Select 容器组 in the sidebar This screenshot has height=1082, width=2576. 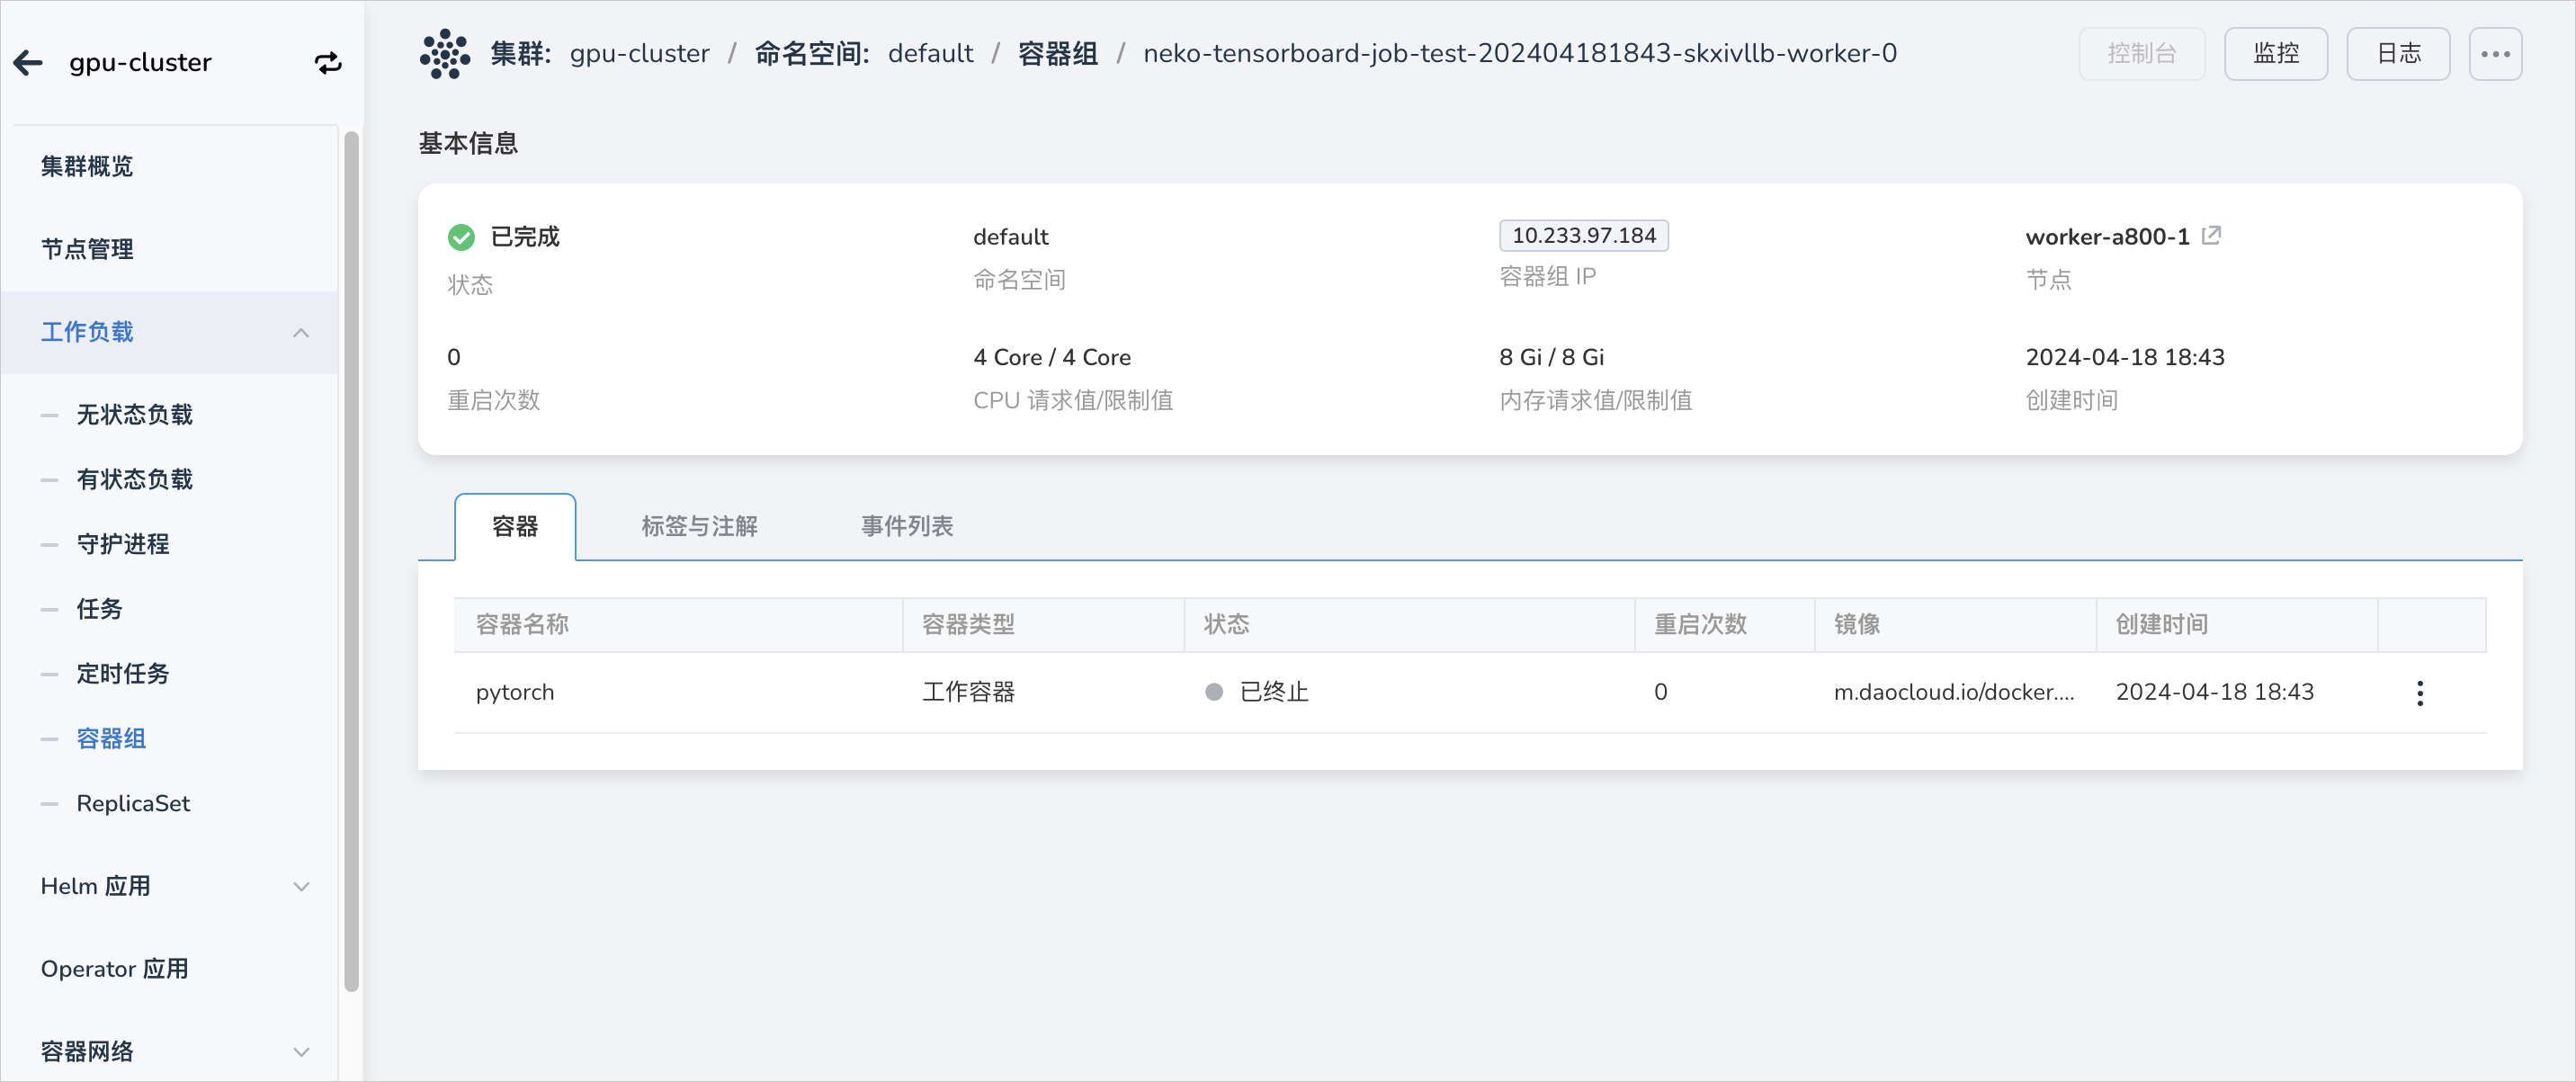(111, 739)
